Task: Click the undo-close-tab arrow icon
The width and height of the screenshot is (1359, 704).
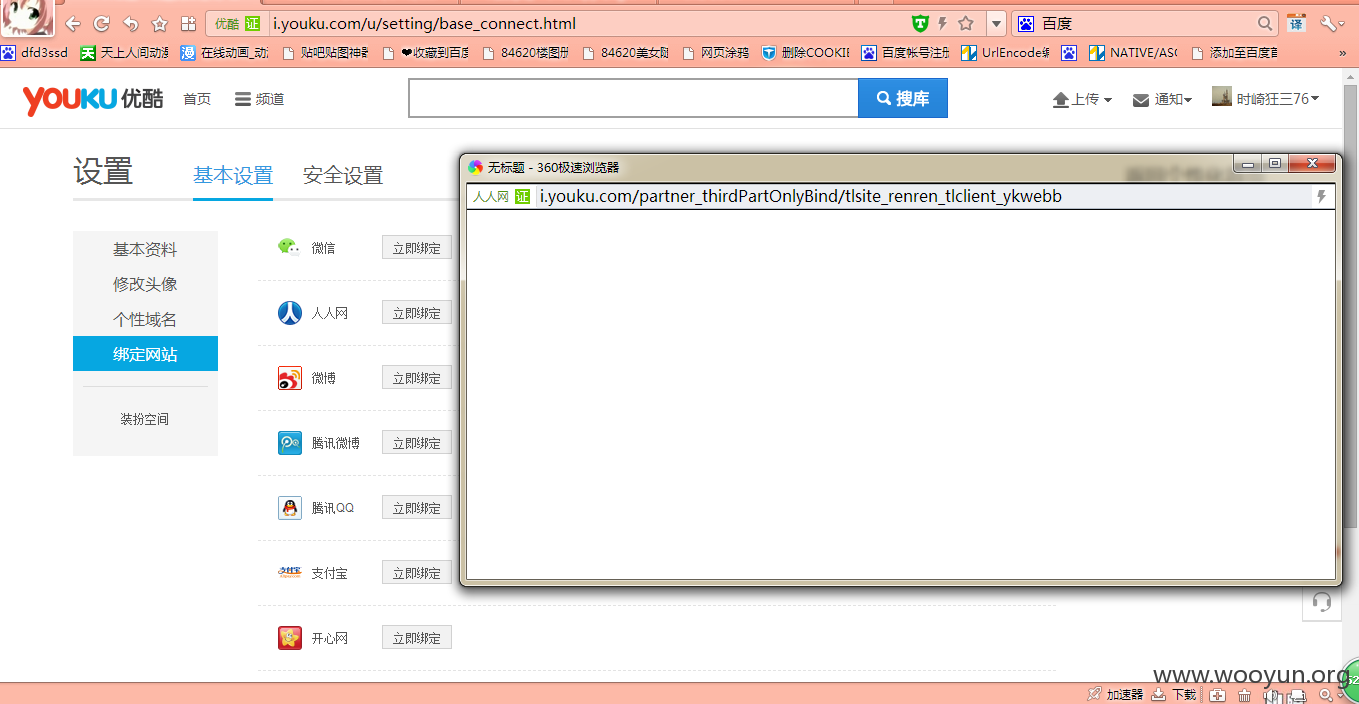Action: point(130,24)
